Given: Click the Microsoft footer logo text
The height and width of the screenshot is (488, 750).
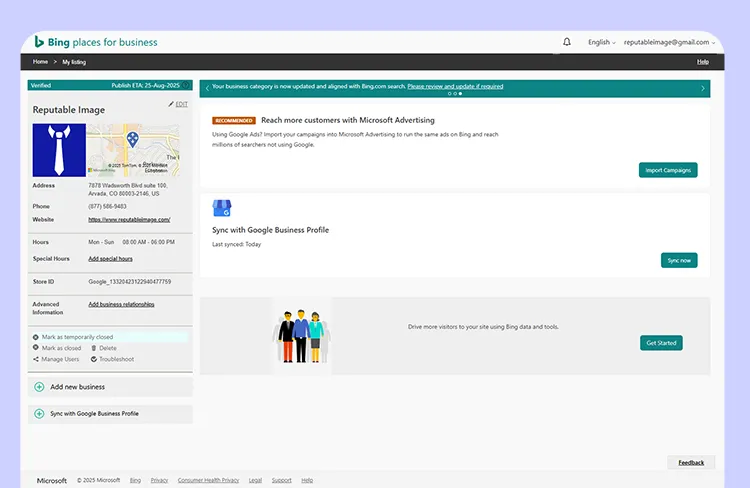Looking at the screenshot, I should (x=52, y=480).
